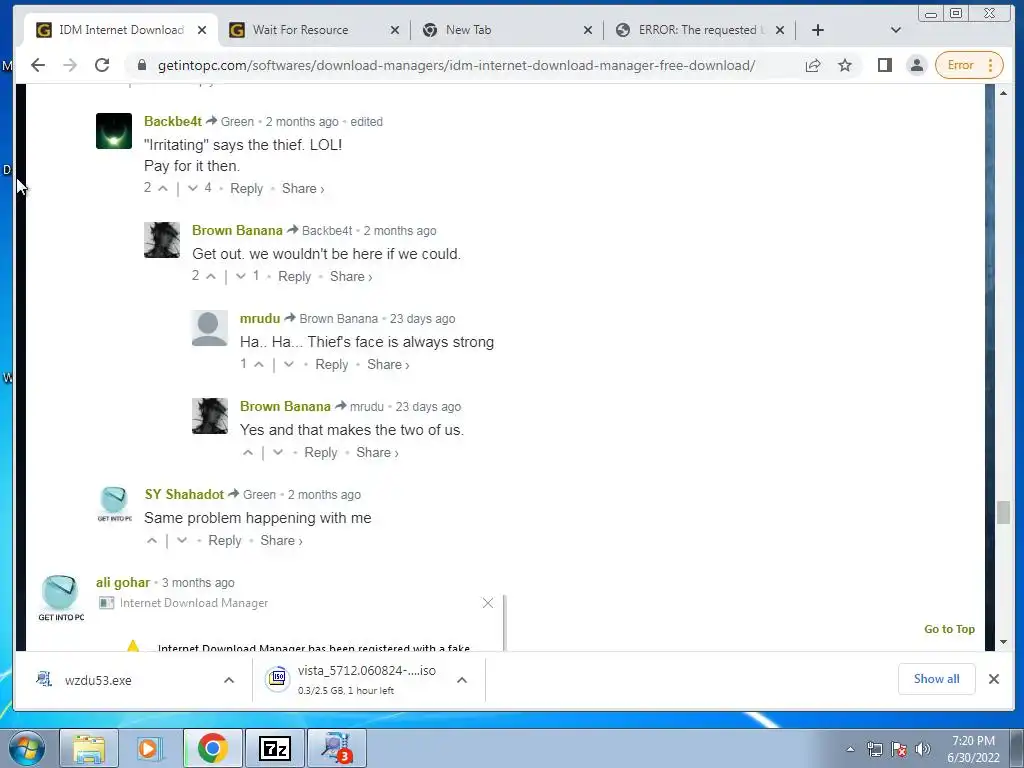Downvote Brown Banana's 'Get out' comment
The image size is (1024, 768).
pyautogui.click(x=240, y=277)
